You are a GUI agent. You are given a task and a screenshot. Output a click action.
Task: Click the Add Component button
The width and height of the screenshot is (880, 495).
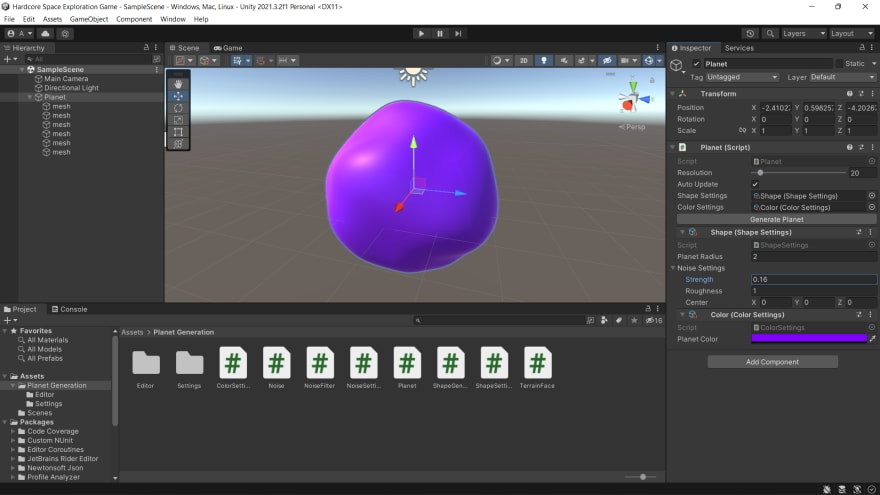point(772,362)
